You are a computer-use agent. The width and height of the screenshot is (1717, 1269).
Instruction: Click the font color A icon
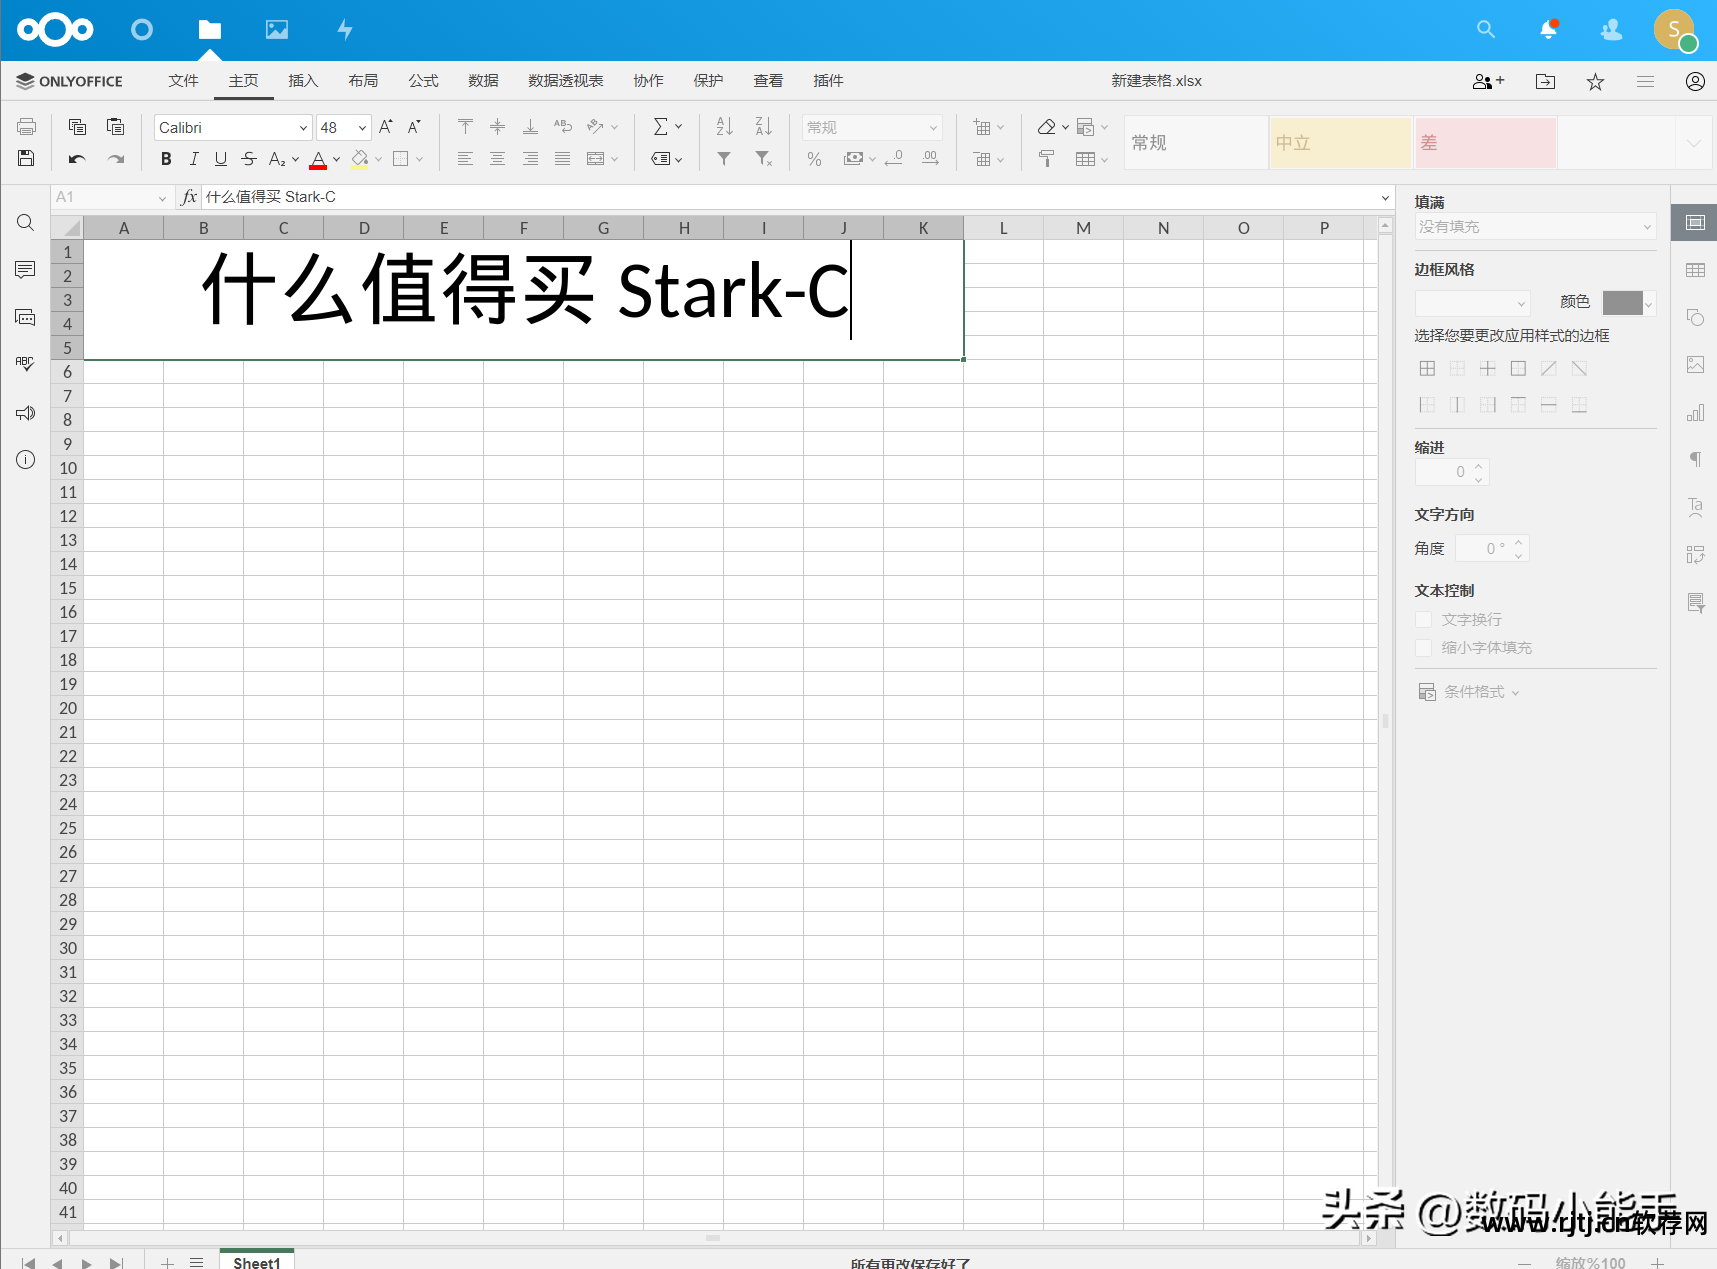click(x=318, y=159)
